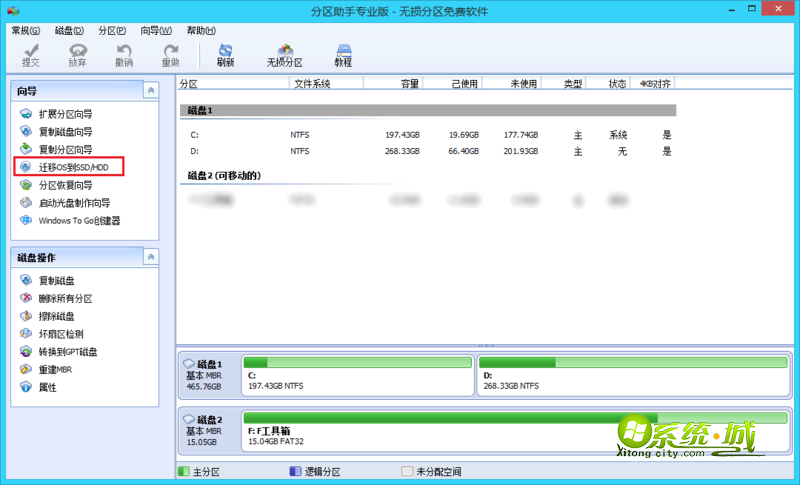Image resolution: width=800 pixels, height=485 pixels.
Task: Select the D: partition usage bar
Action: pos(633,363)
